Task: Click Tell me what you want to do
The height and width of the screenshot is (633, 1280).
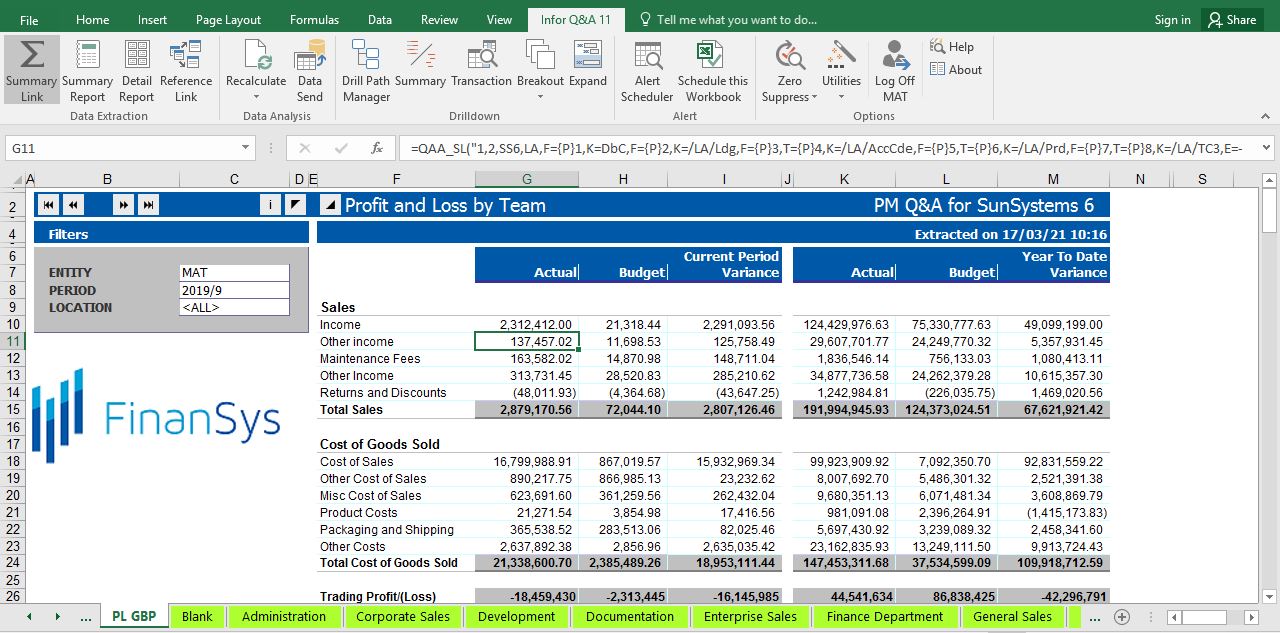Action: click(x=727, y=20)
